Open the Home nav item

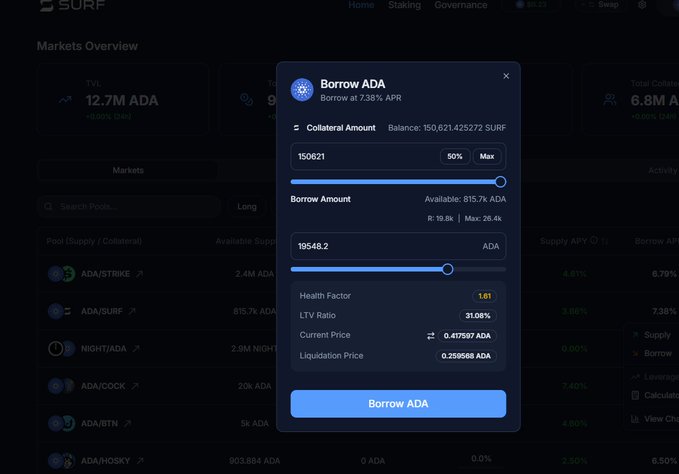pyautogui.click(x=361, y=5)
